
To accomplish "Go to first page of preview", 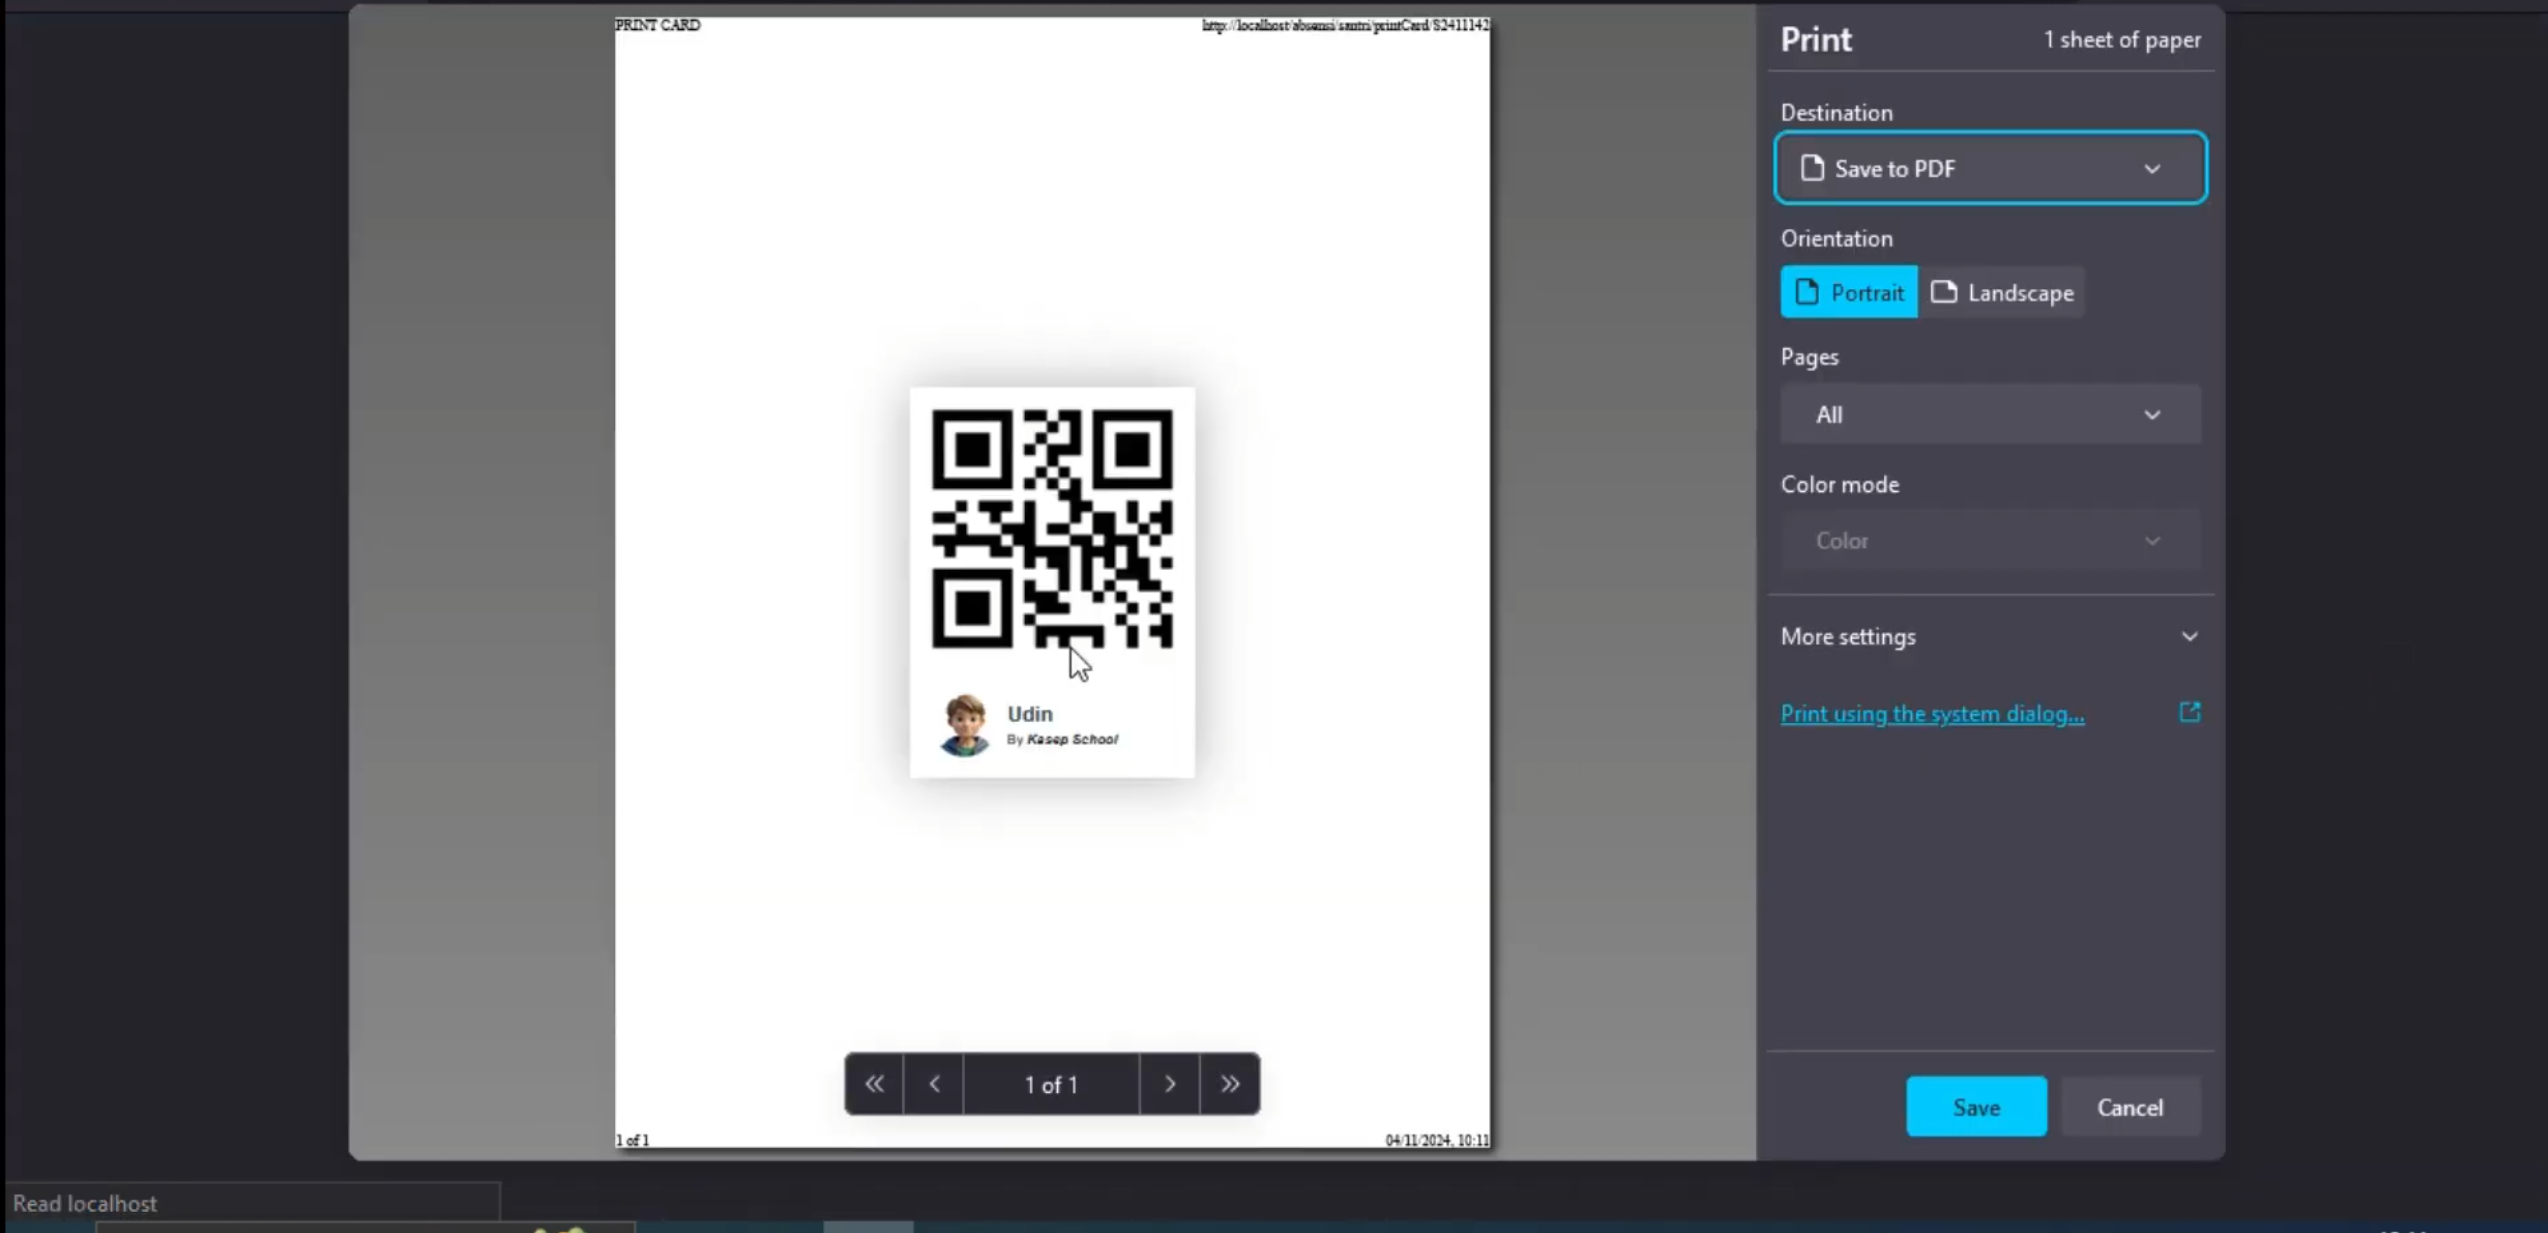I will click(874, 1083).
